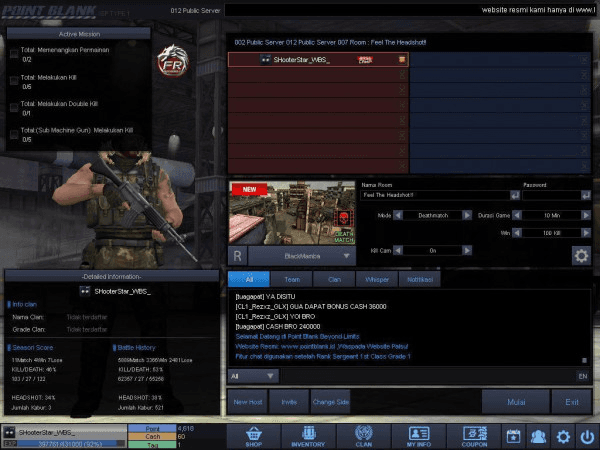Screen dimensions: 600x450
Task: Open the MY INFO card icon
Action: click(x=419, y=436)
